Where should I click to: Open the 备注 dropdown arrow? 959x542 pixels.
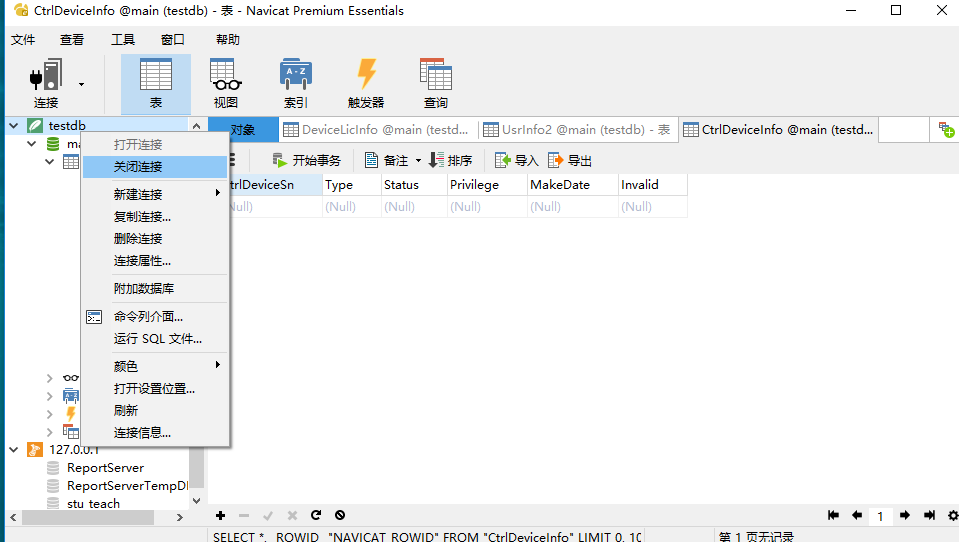tap(418, 161)
